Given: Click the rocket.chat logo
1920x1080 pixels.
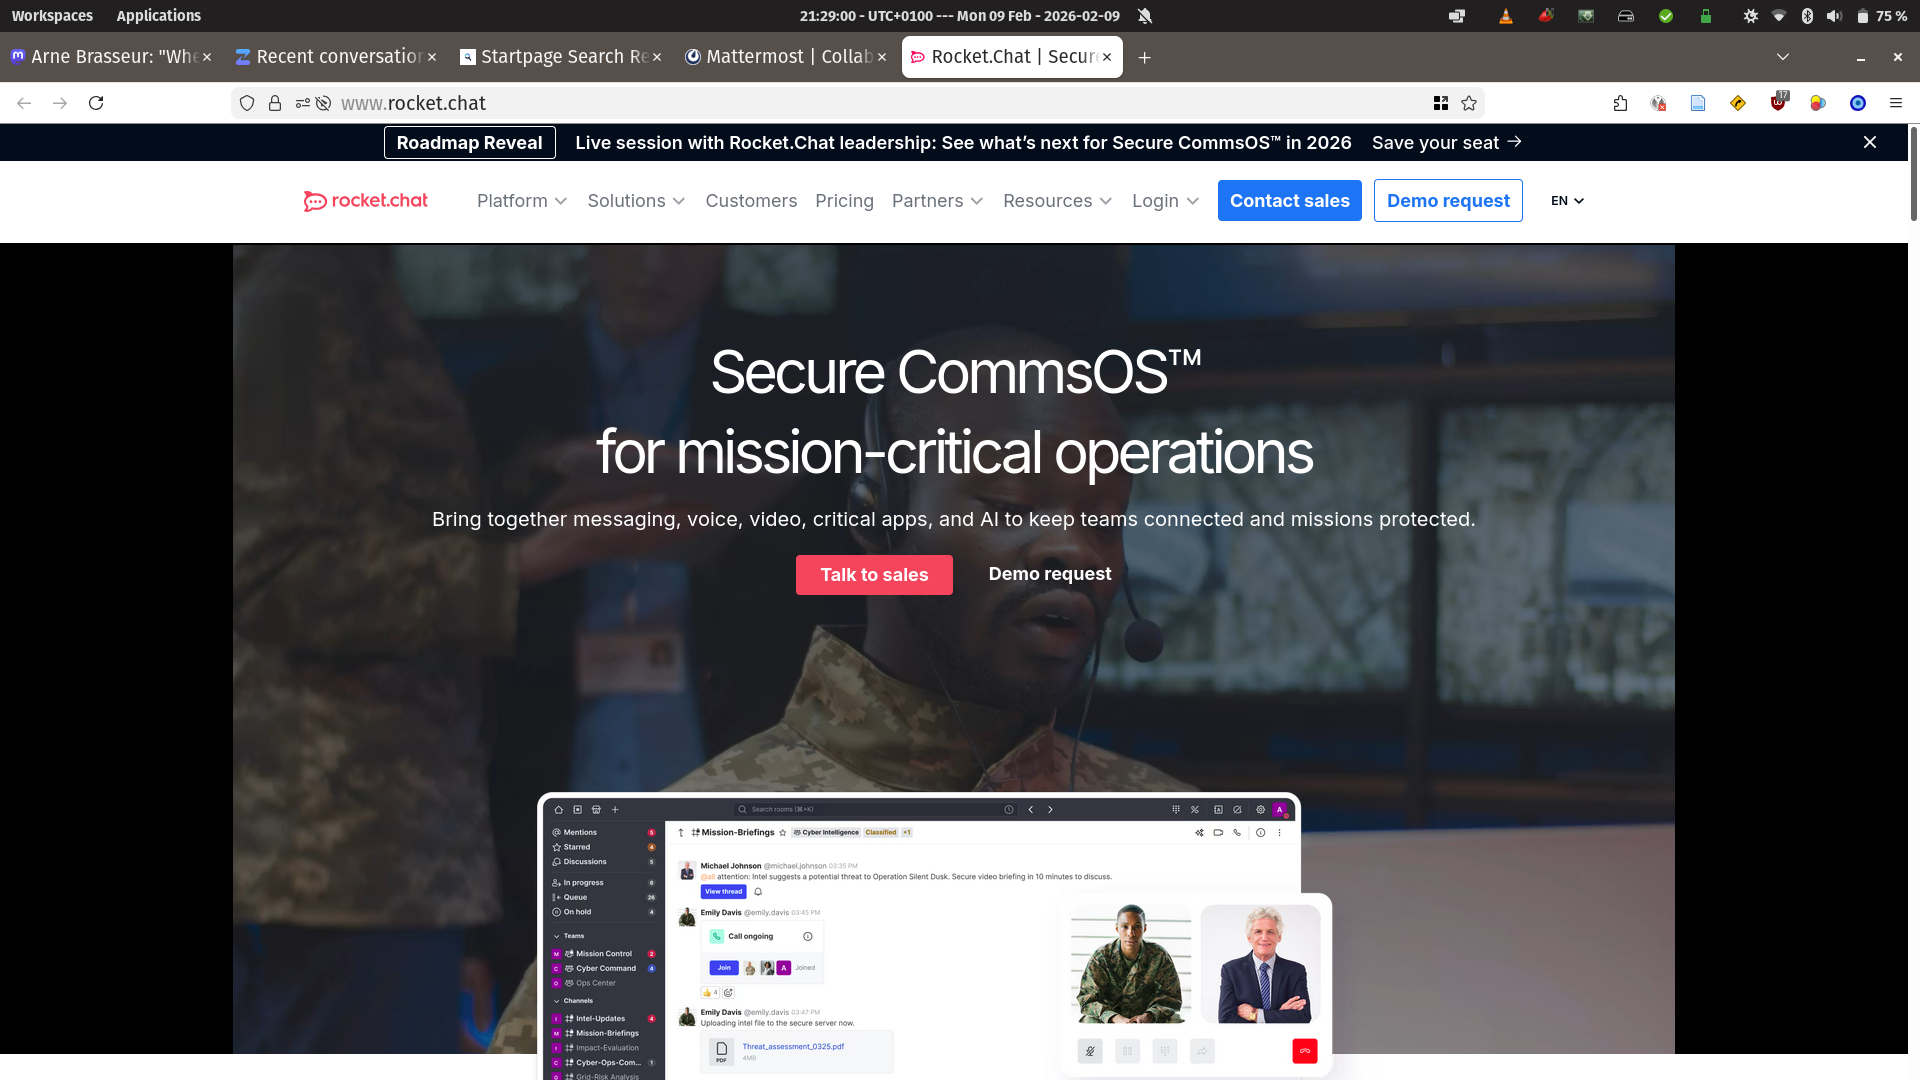Looking at the screenshot, I should click(366, 201).
